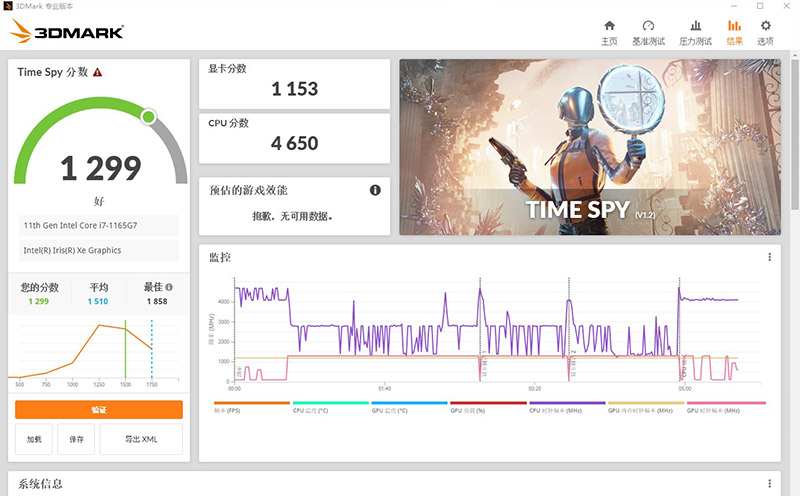Click the main score 1 299
Screen dimensions: 800x496
pos(101,168)
